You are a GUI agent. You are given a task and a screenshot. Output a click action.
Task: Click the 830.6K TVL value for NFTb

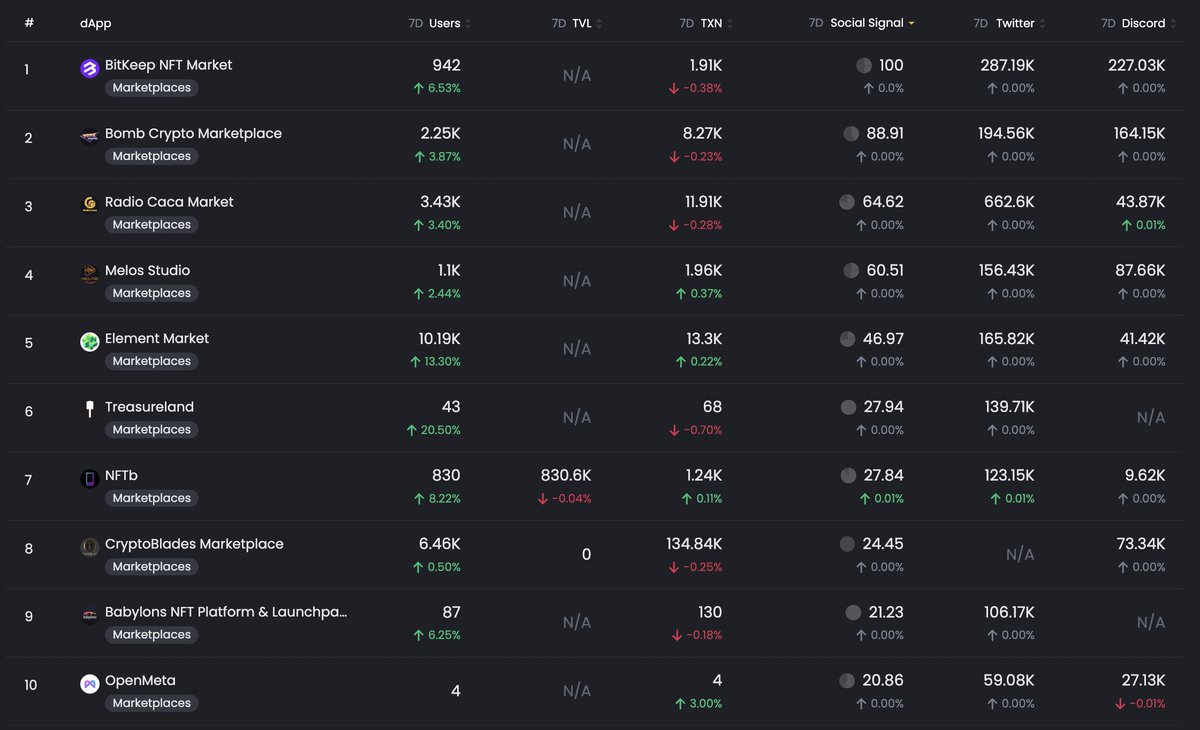pyautogui.click(x=566, y=475)
